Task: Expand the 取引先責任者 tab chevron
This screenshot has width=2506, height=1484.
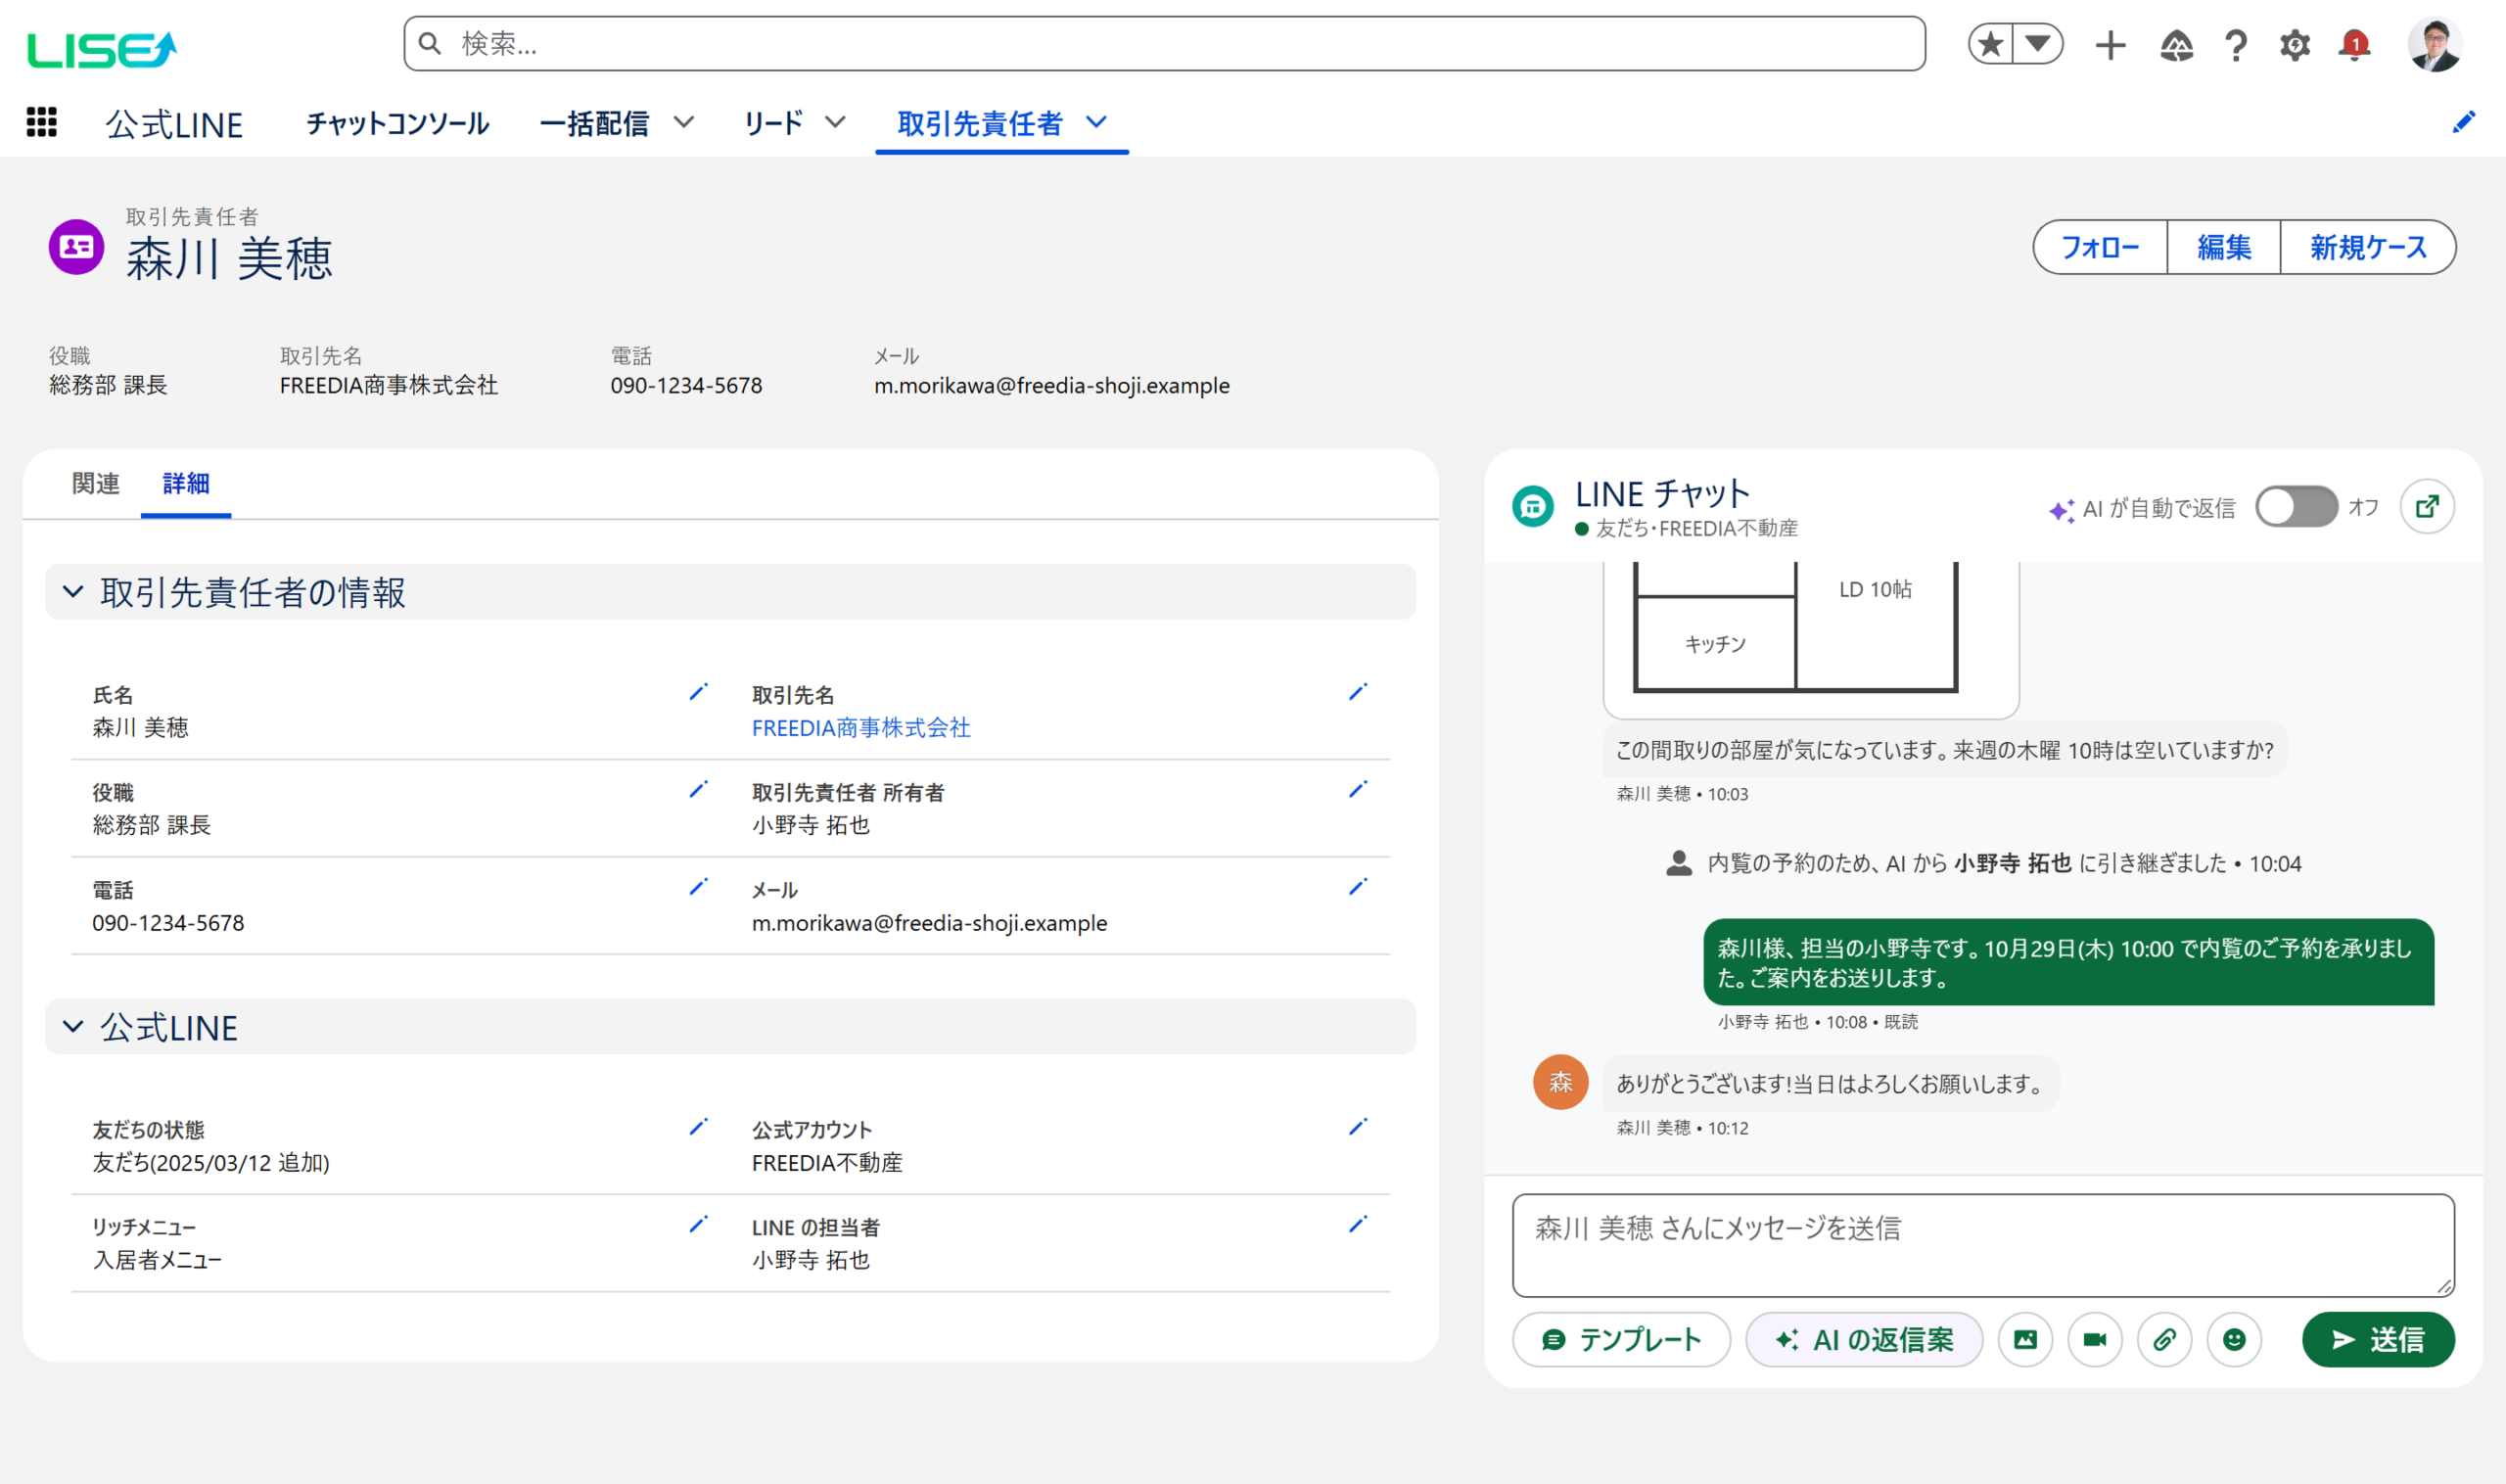Action: (x=1097, y=122)
